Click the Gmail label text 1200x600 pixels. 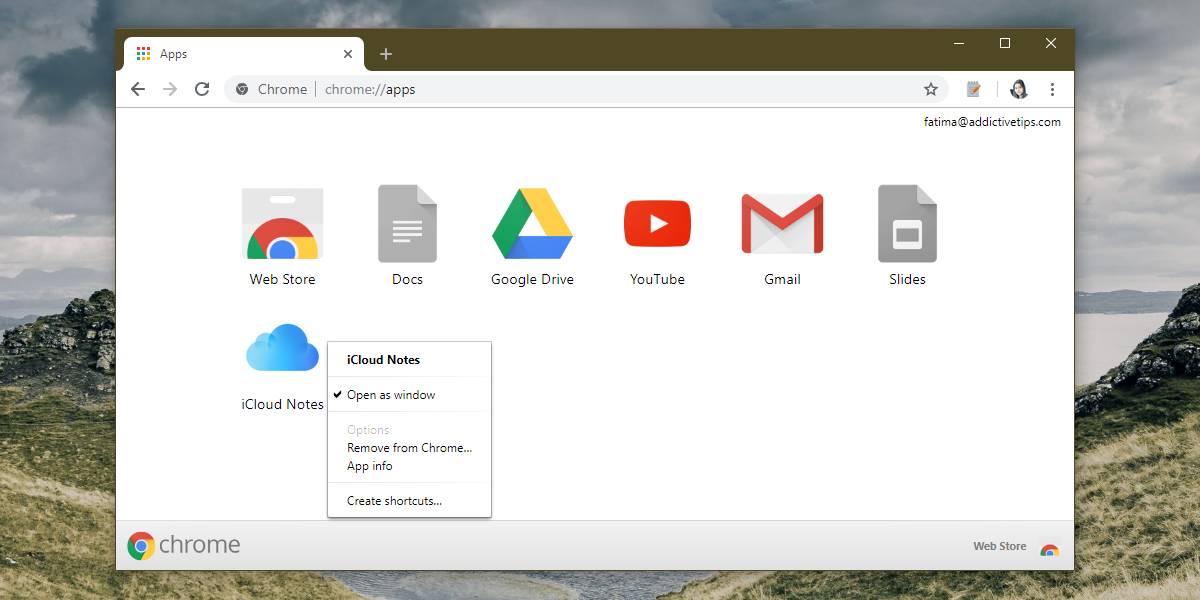782,279
